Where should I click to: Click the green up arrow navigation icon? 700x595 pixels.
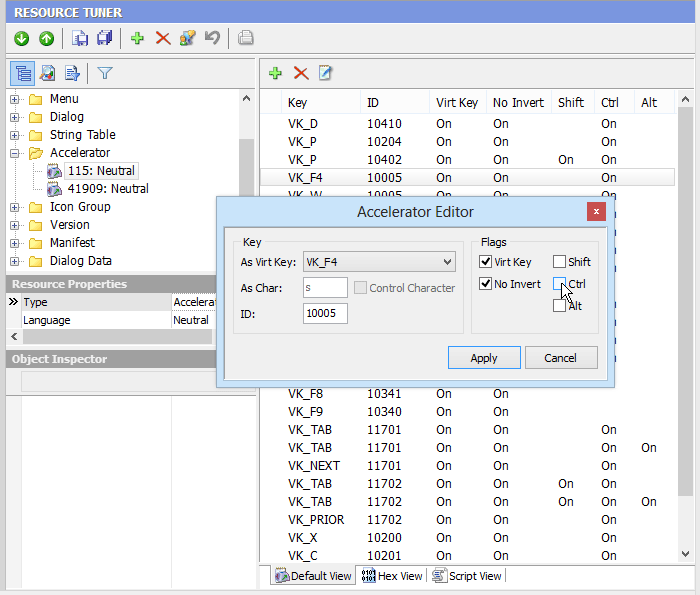coord(46,38)
